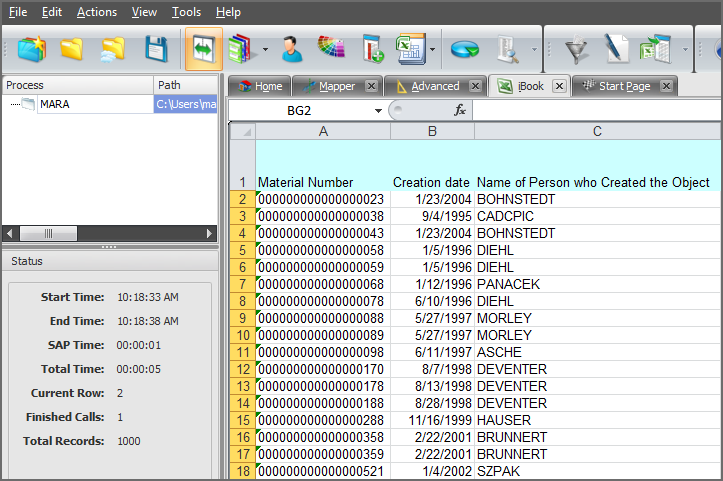Expand the dropdown arrow beside Excel icon
This screenshot has height=481, width=723.
click(432, 49)
